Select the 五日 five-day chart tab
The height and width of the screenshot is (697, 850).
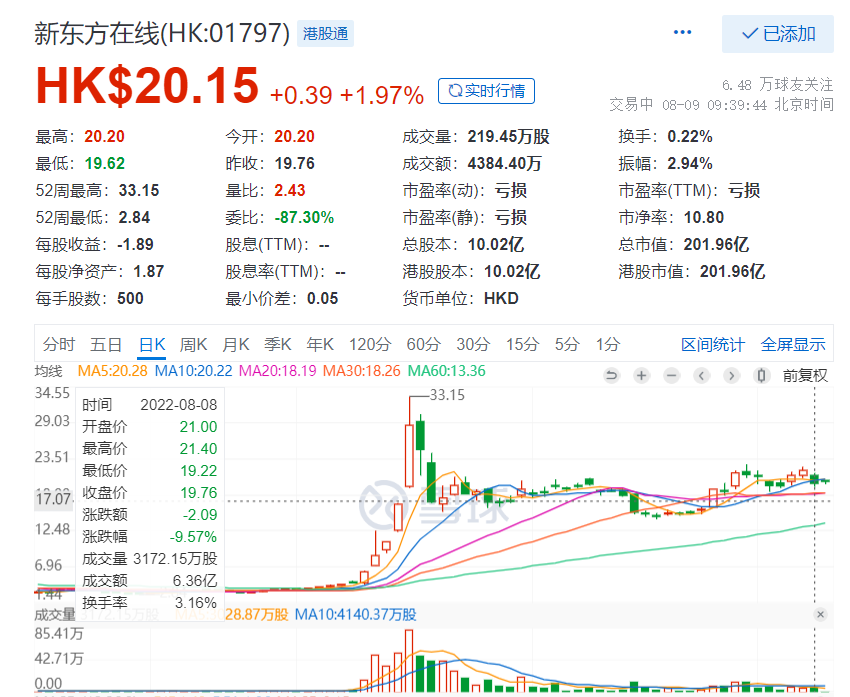[106, 345]
